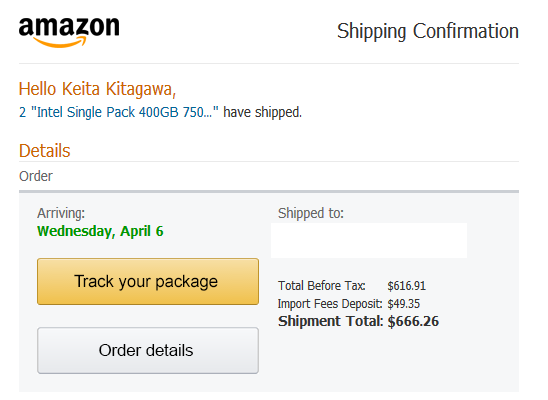Select the Wednesday, April 6 arrival date
Image resolution: width=548 pixels, height=400 pixels.
click(x=100, y=231)
